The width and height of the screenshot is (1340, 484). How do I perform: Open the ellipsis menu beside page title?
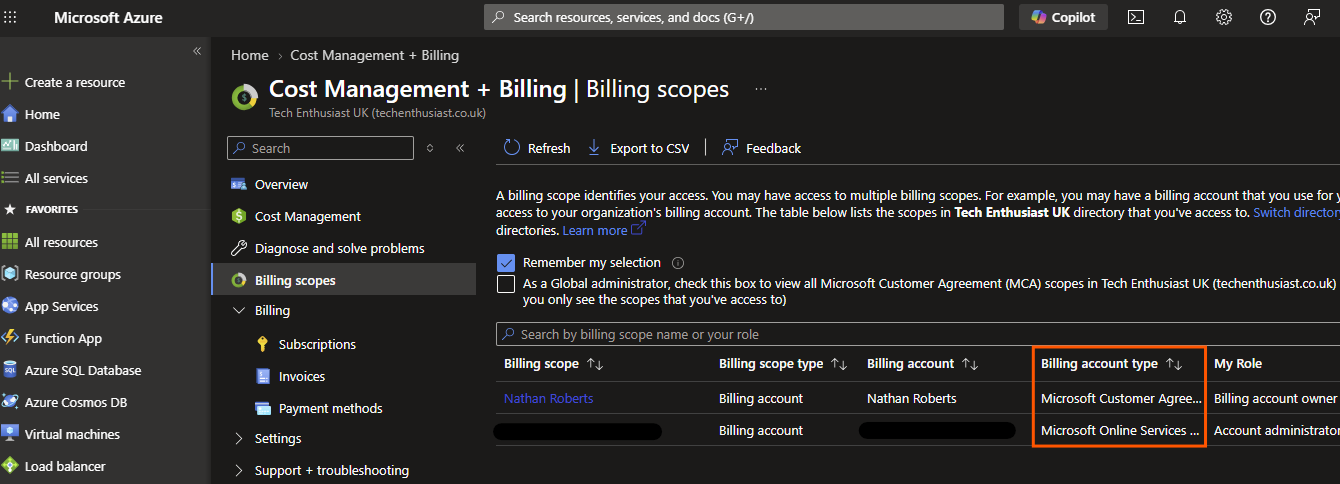(x=761, y=89)
